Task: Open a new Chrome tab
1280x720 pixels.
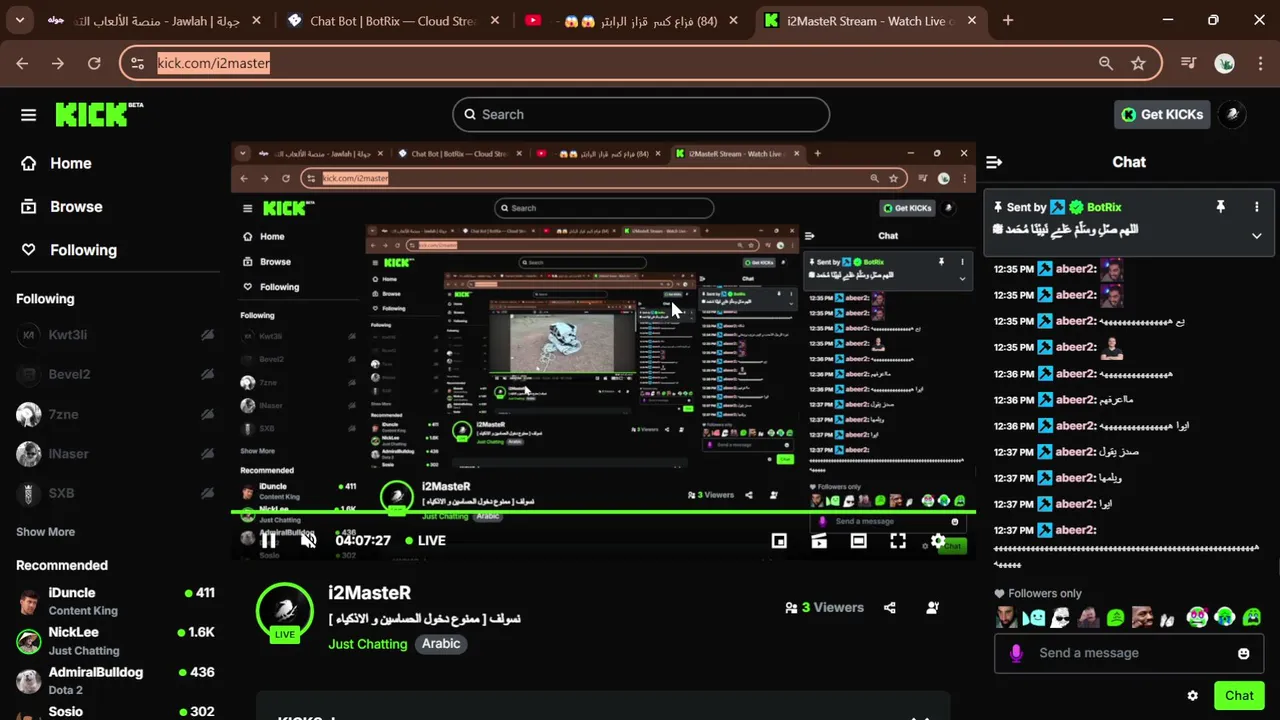Action: (x=1008, y=20)
